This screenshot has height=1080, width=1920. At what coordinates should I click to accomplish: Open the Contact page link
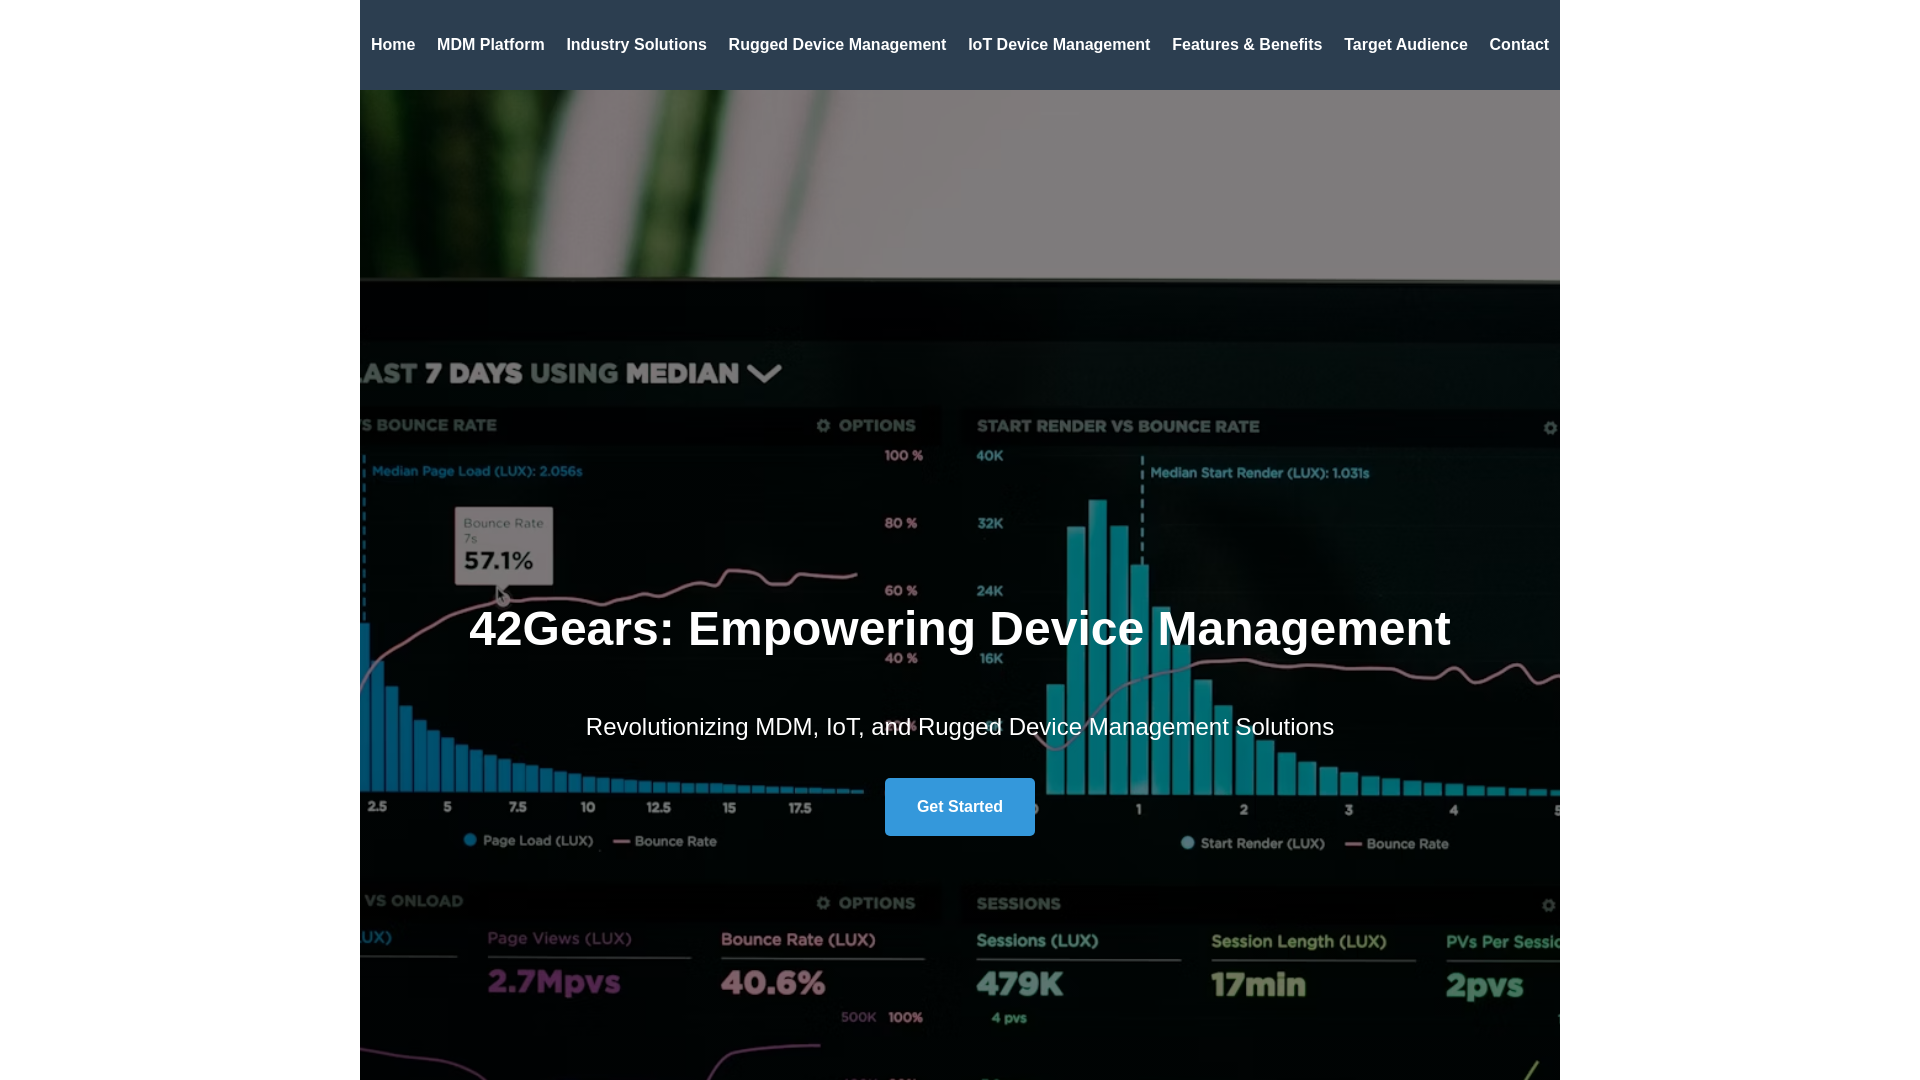coord(1519,44)
